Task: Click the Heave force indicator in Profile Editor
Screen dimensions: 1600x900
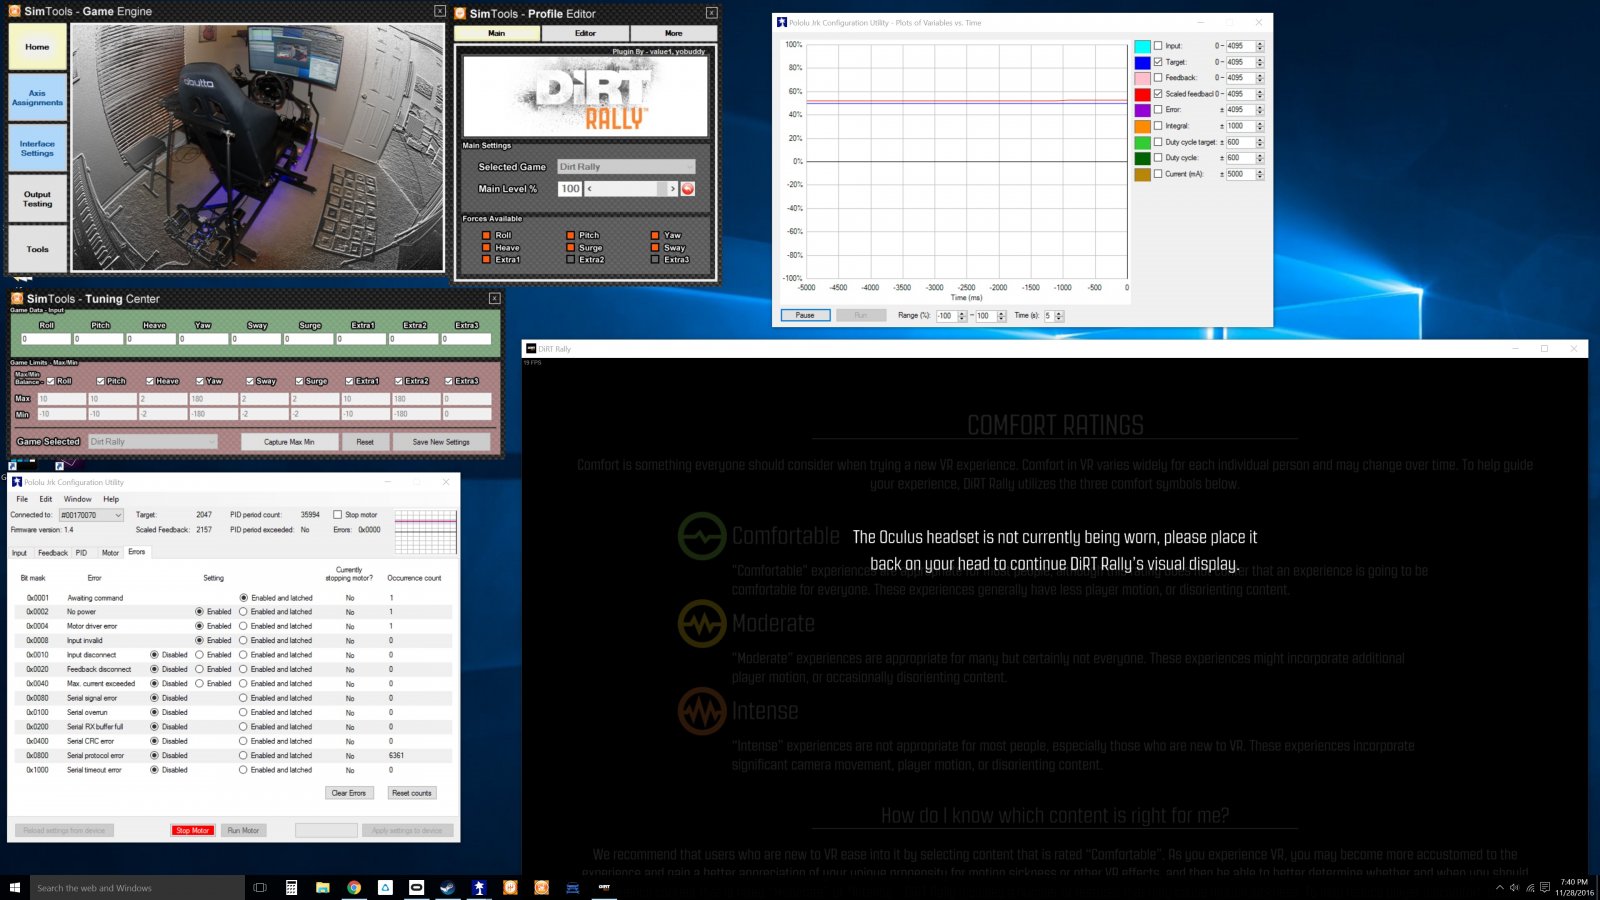Action: (x=486, y=248)
